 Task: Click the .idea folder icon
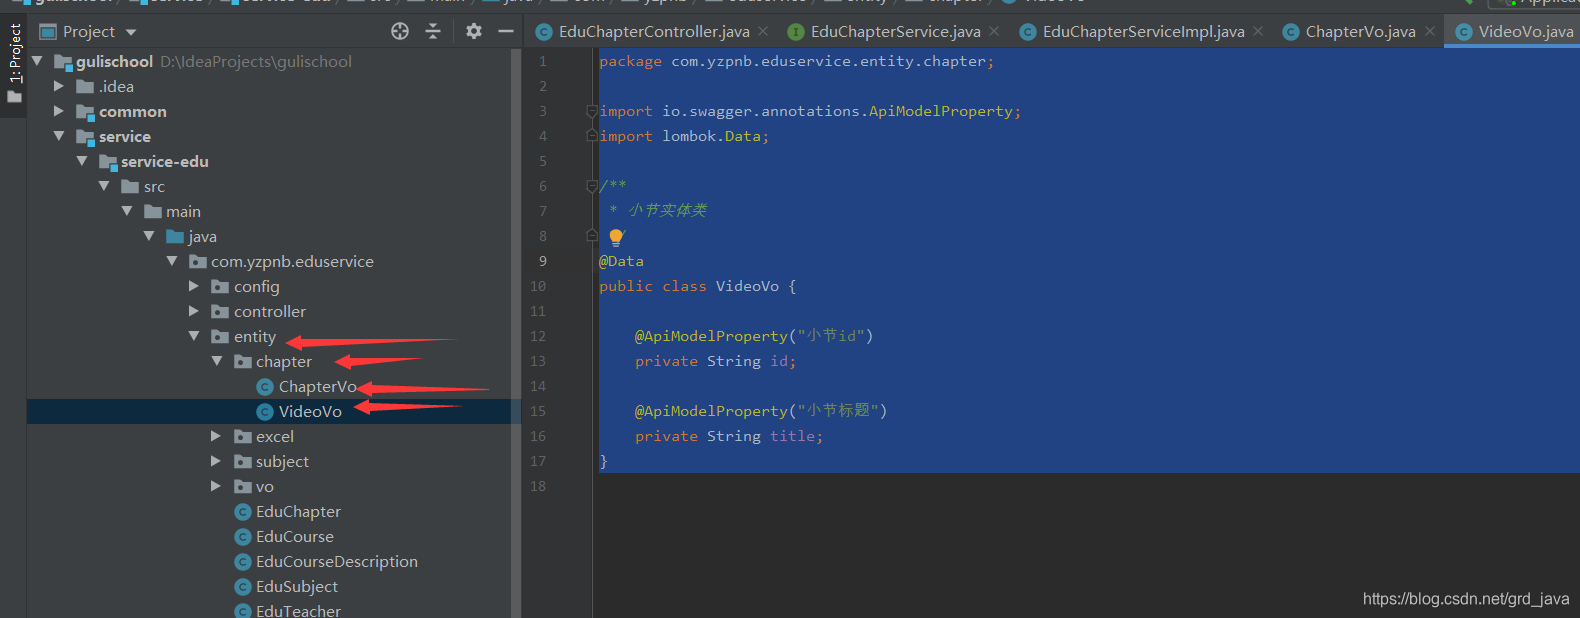(x=85, y=87)
